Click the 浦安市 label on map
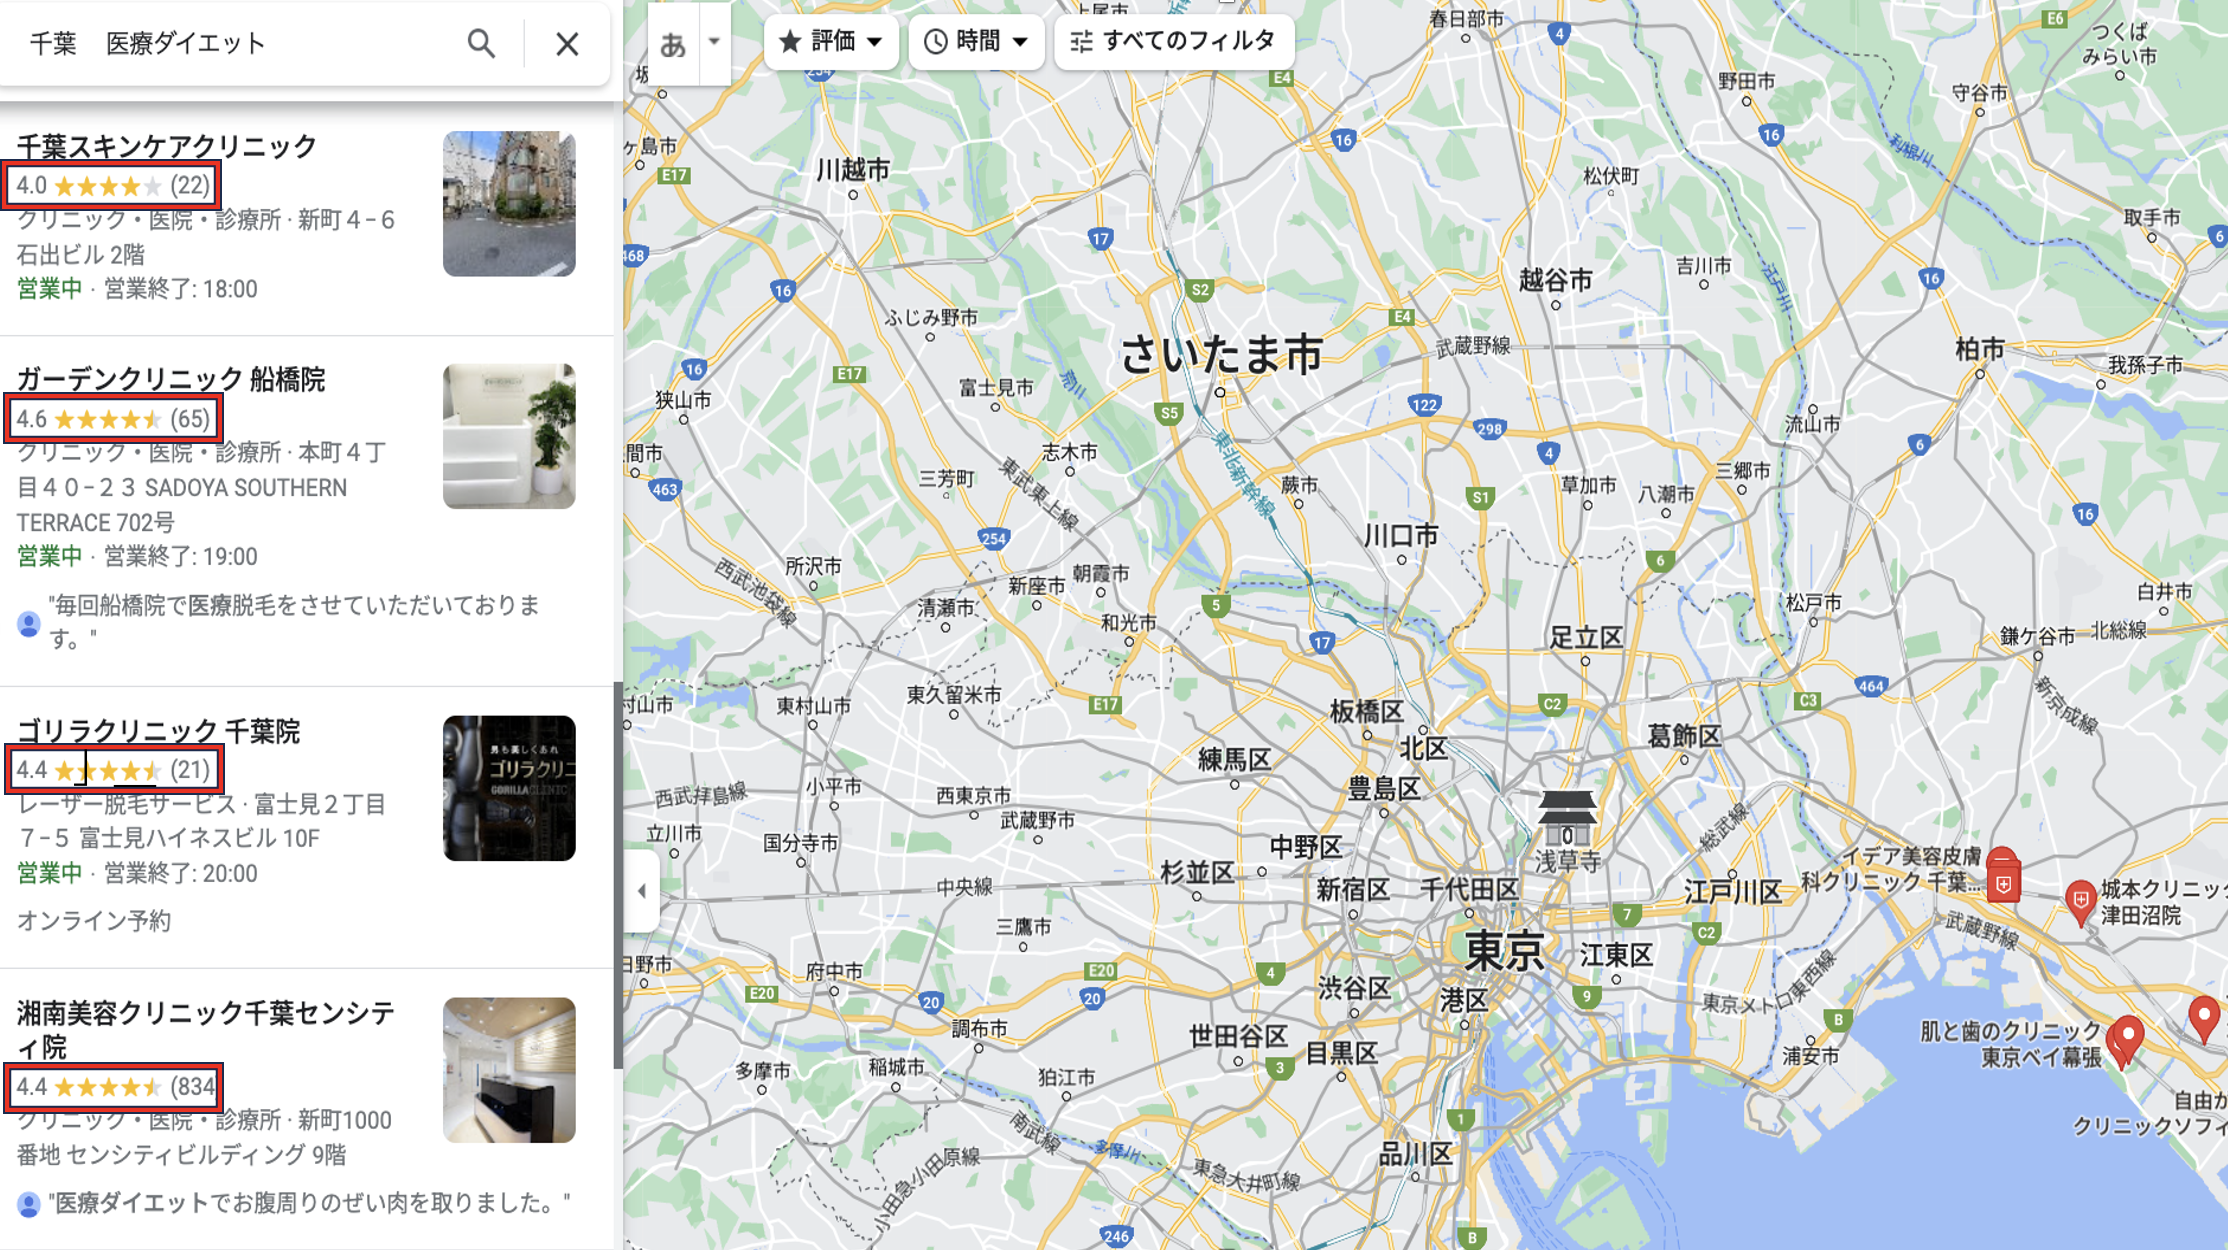This screenshot has width=2228, height=1250. coord(1810,1055)
